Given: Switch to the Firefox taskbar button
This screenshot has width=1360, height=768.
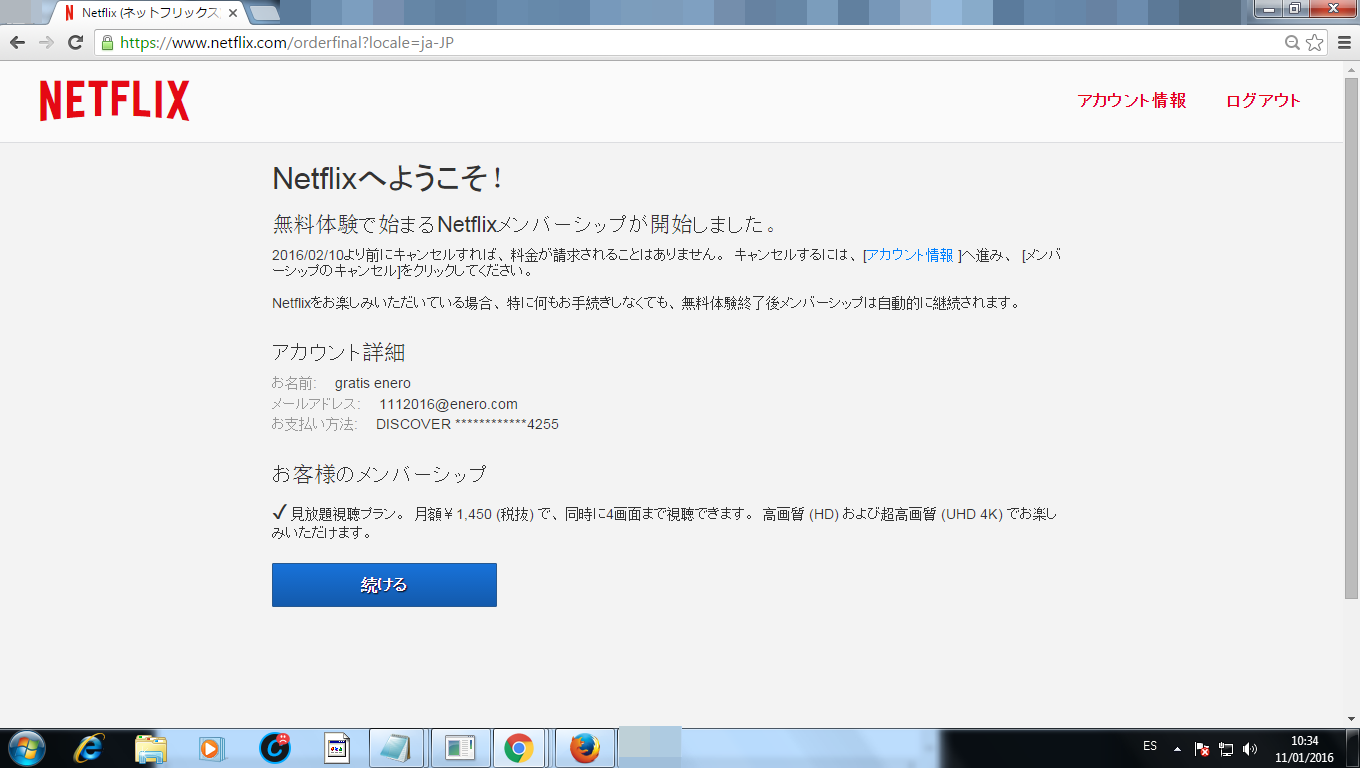Looking at the screenshot, I should click(584, 748).
